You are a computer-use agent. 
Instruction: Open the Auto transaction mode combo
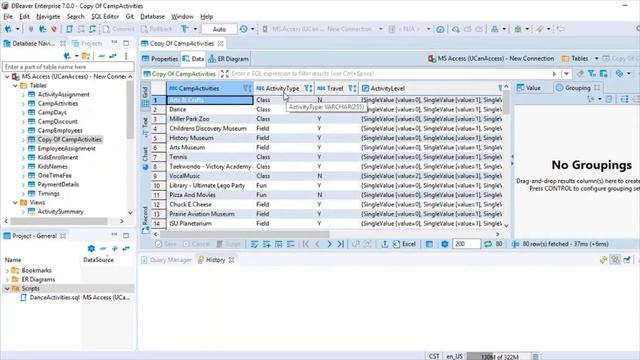pyautogui.click(x=219, y=29)
